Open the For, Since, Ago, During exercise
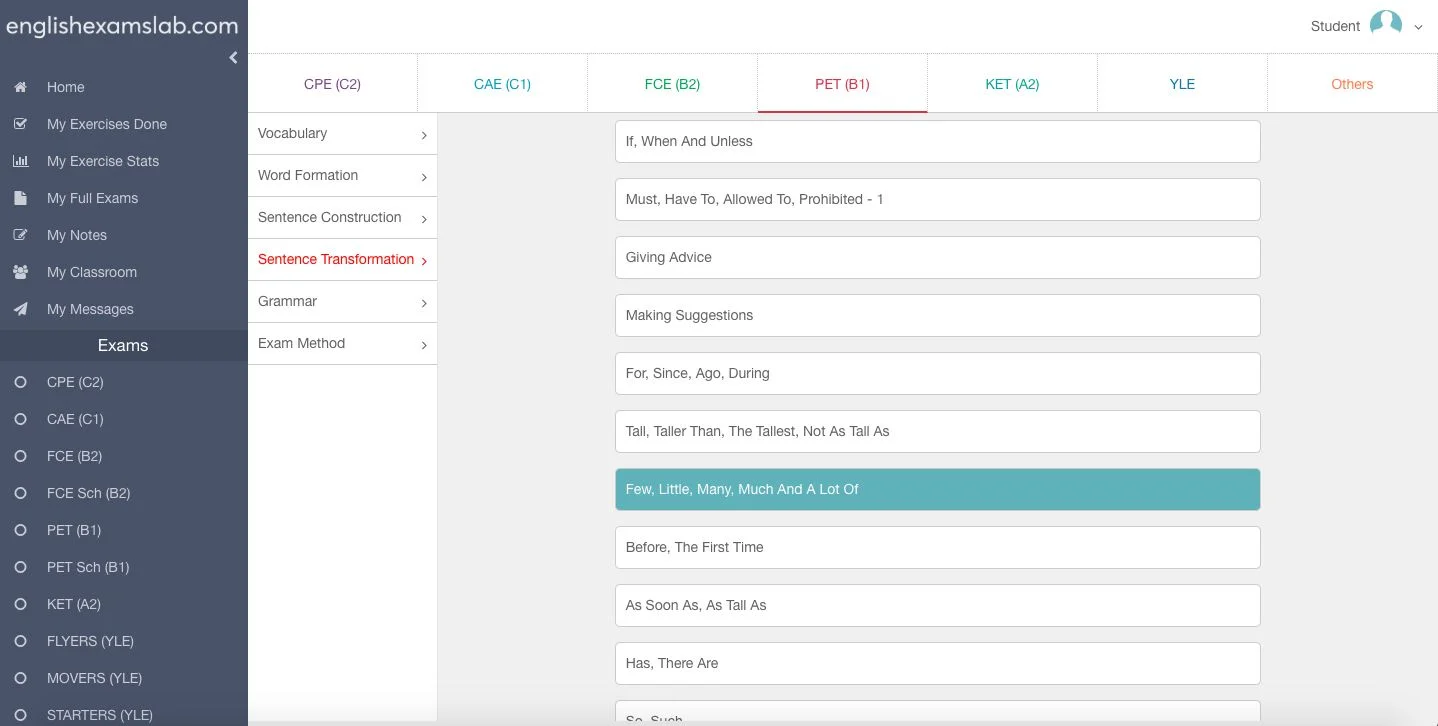Image resolution: width=1438 pixels, height=726 pixels. [x=937, y=373]
